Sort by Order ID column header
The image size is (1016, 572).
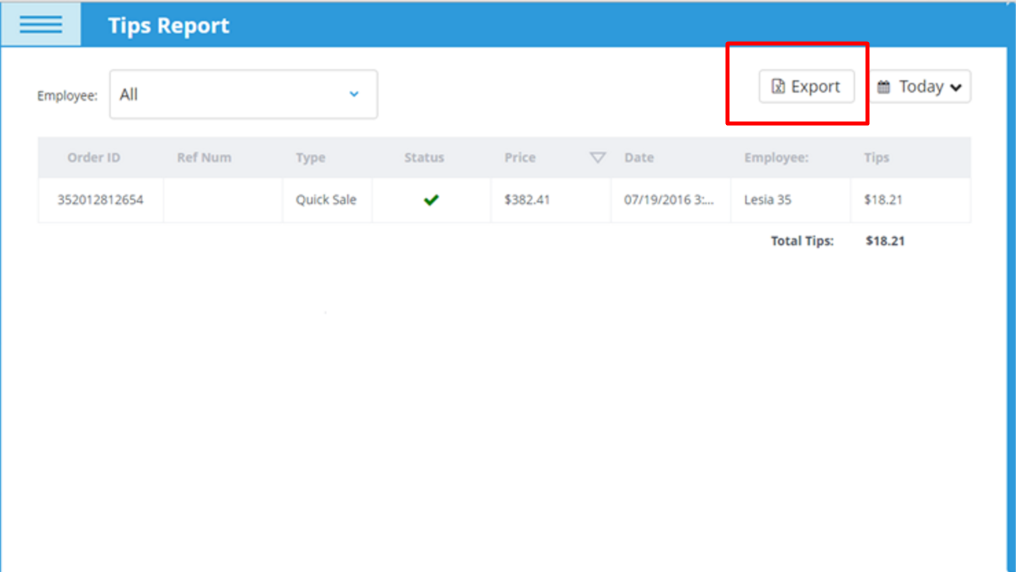tap(94, 158)
